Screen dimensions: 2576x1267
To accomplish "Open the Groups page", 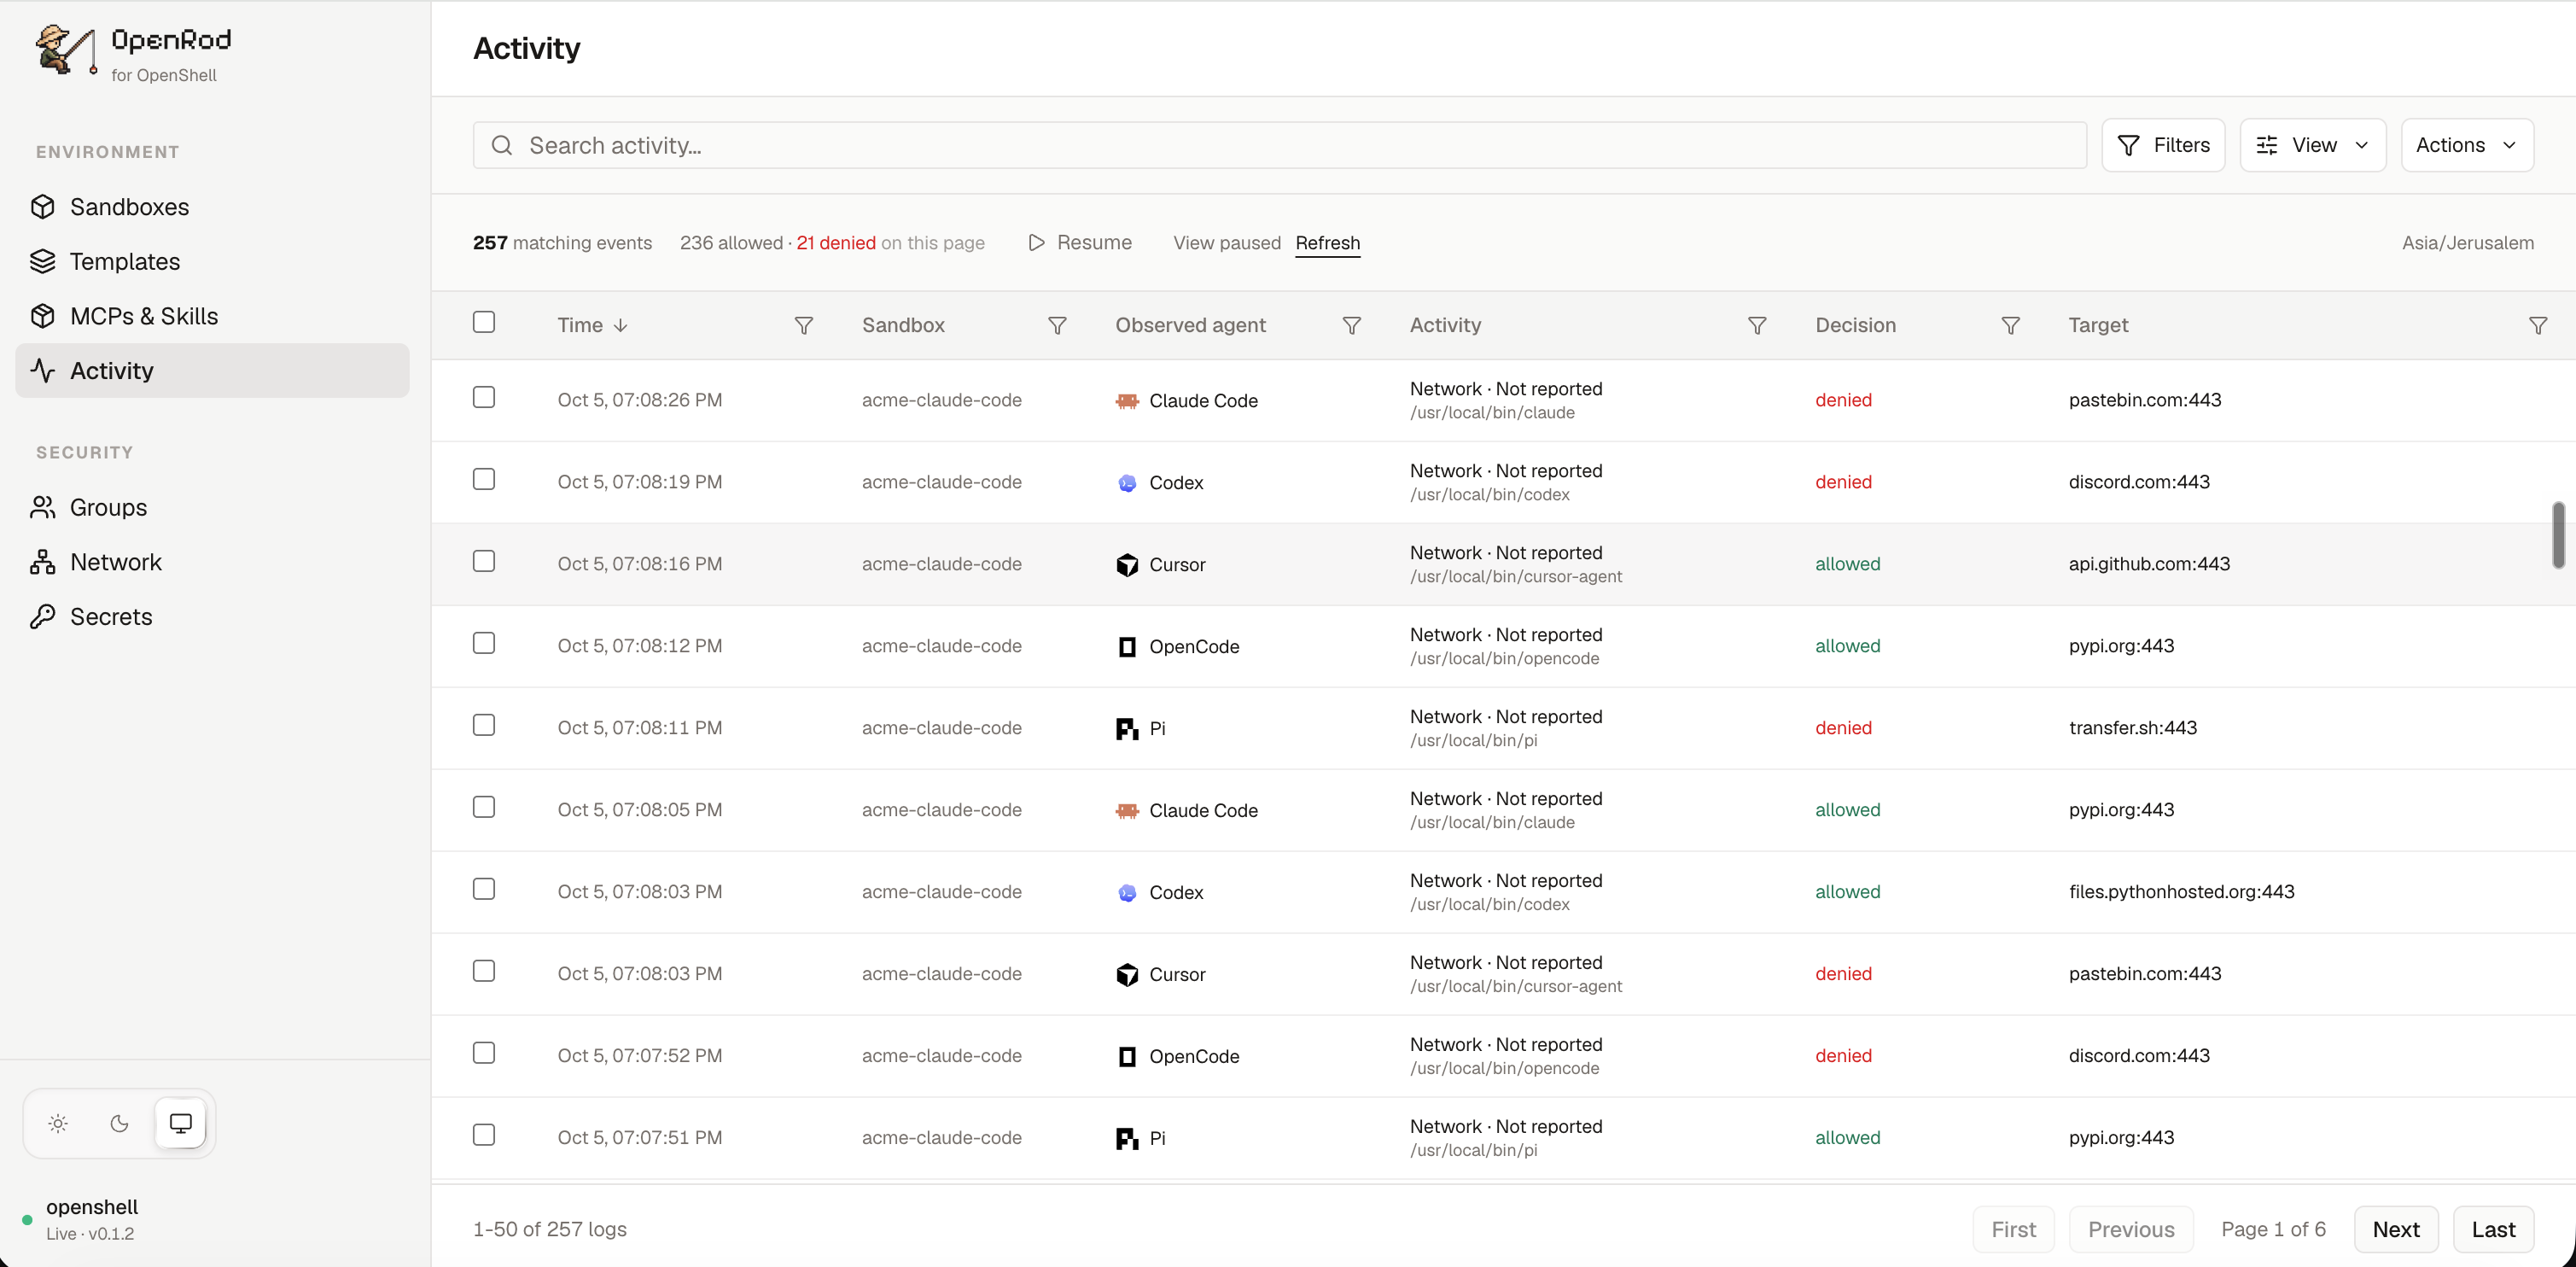I will point(212,508).
